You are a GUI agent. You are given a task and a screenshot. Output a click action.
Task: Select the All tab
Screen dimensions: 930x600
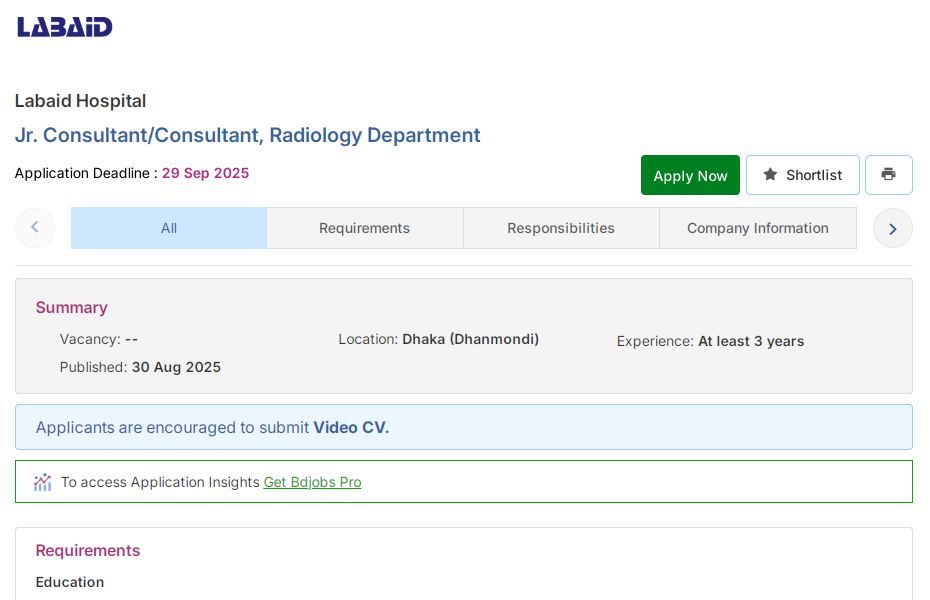[x=168, y=228]
